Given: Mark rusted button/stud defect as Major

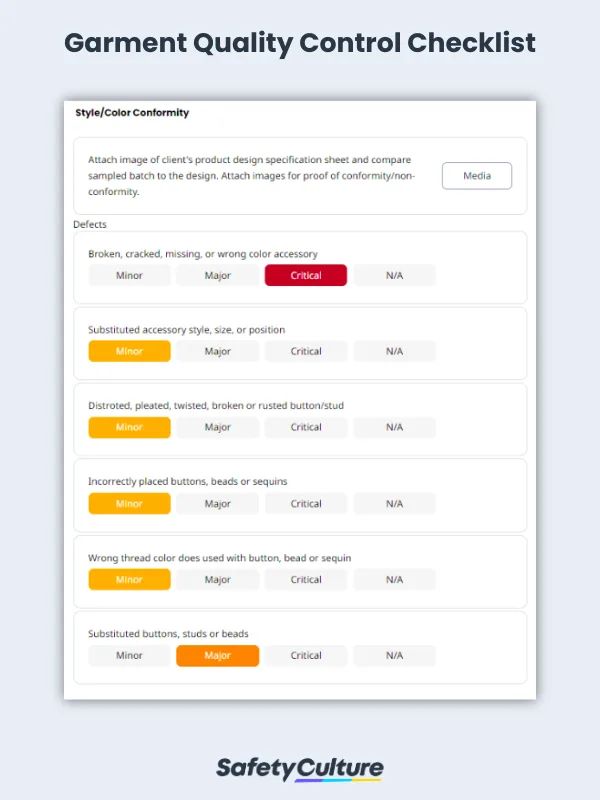Looking at the screenshot, I should 217,427.
